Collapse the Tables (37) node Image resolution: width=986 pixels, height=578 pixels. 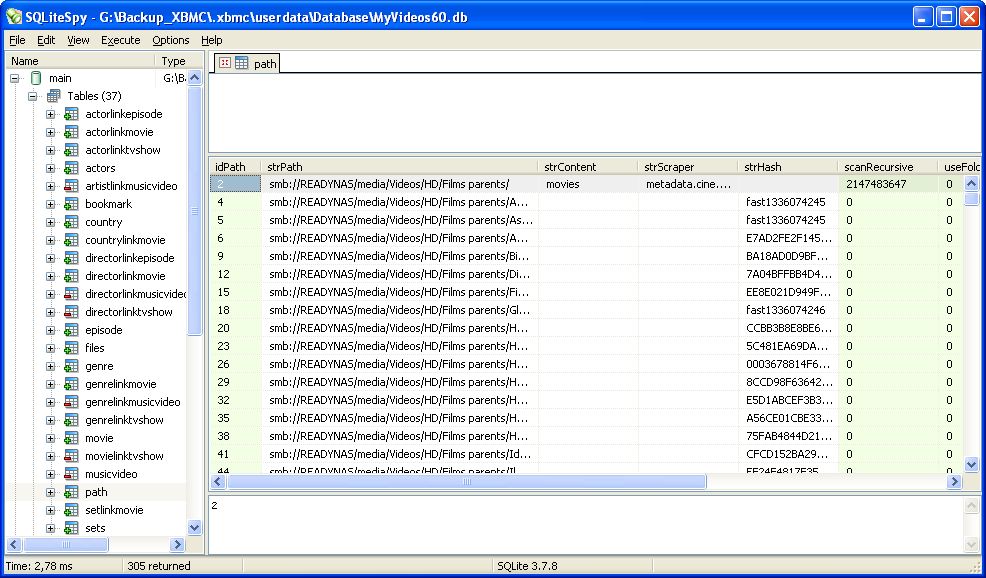(x=33, y=97)
